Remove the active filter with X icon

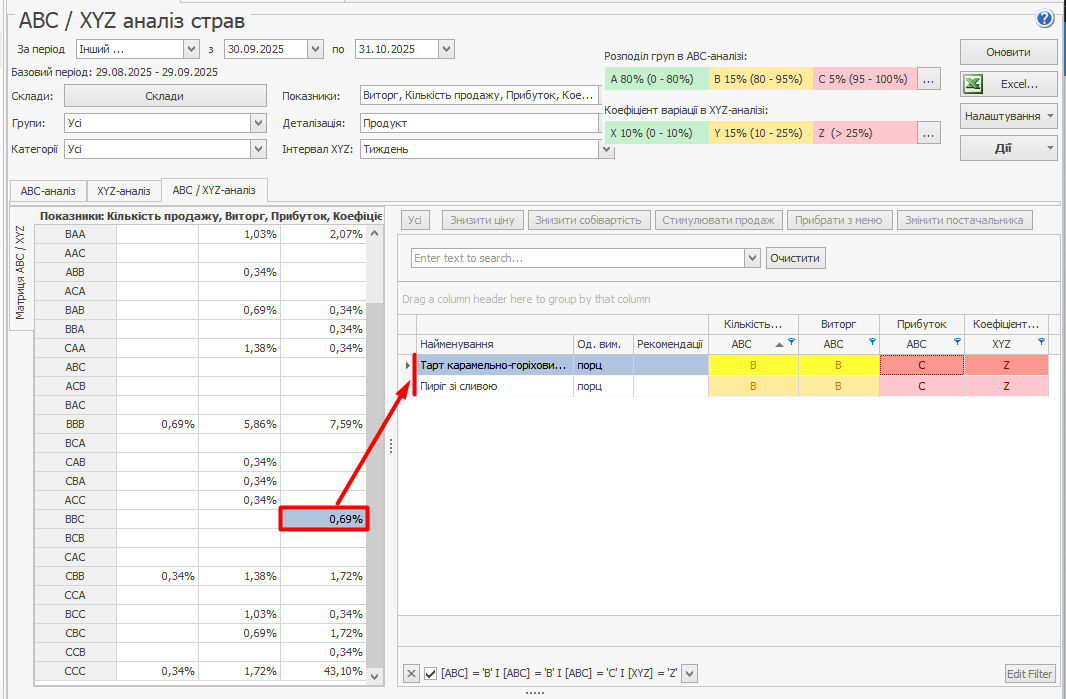pos(411,674)
